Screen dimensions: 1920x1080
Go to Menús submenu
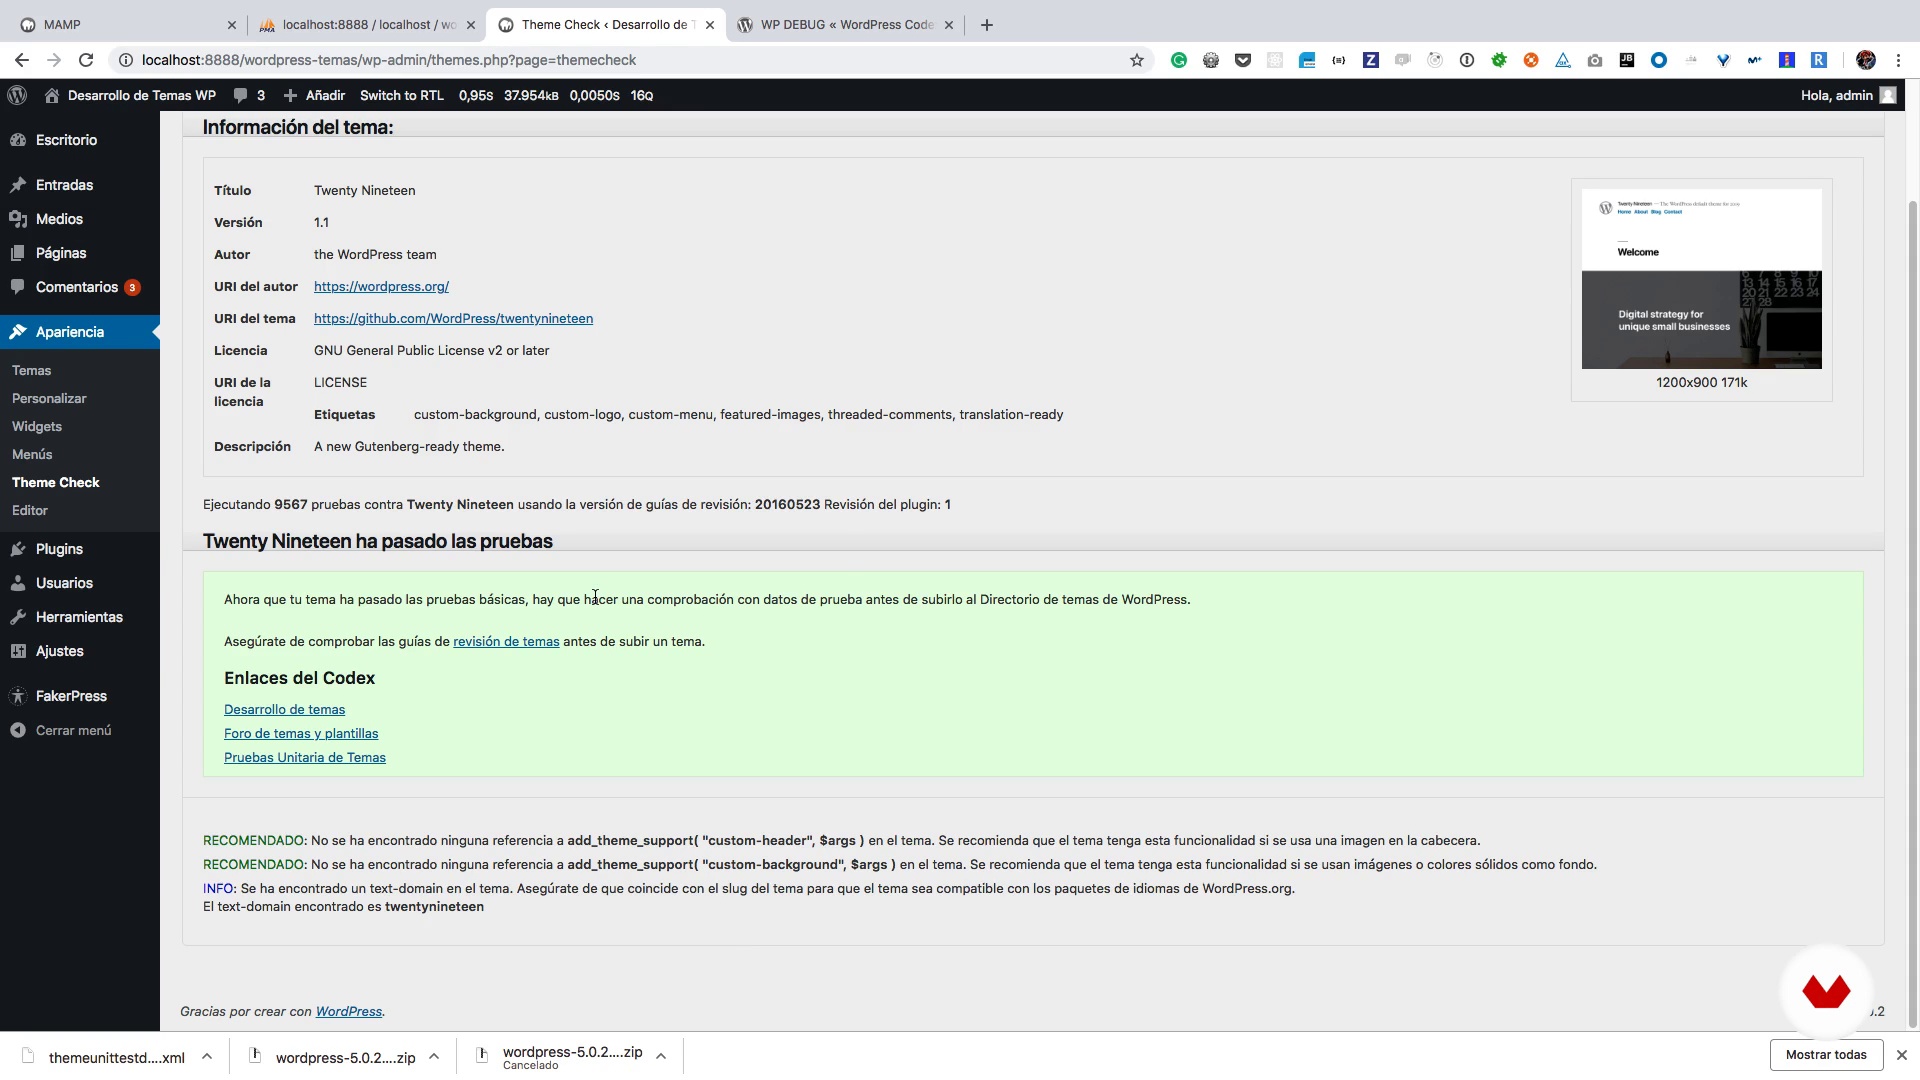tap(32, 454)
